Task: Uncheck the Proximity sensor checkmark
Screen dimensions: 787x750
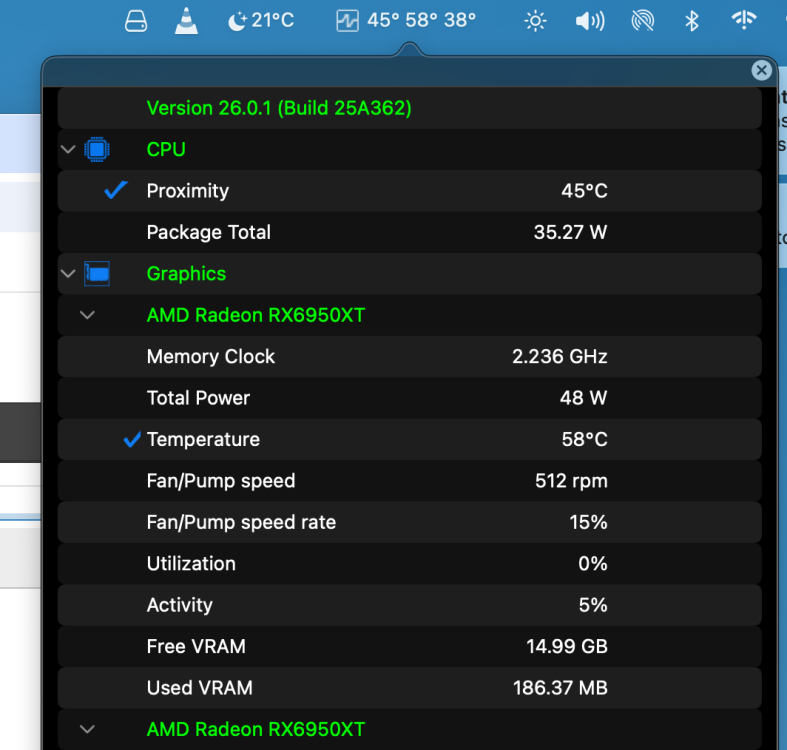Action: tap(116, 190)
